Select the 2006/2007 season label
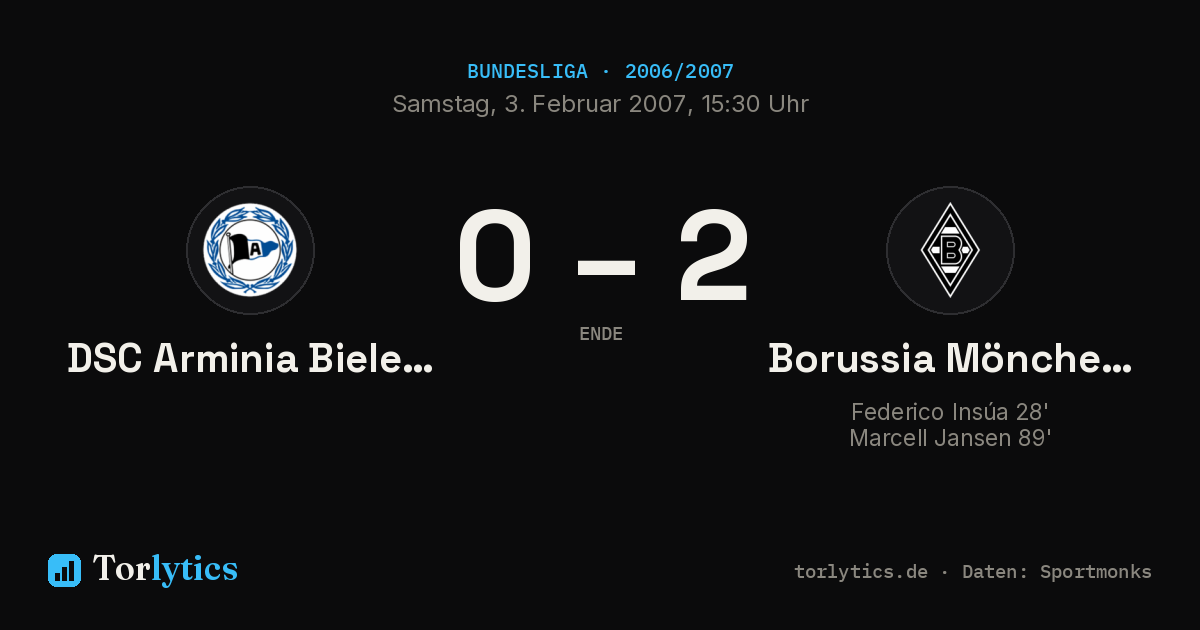 679,72
